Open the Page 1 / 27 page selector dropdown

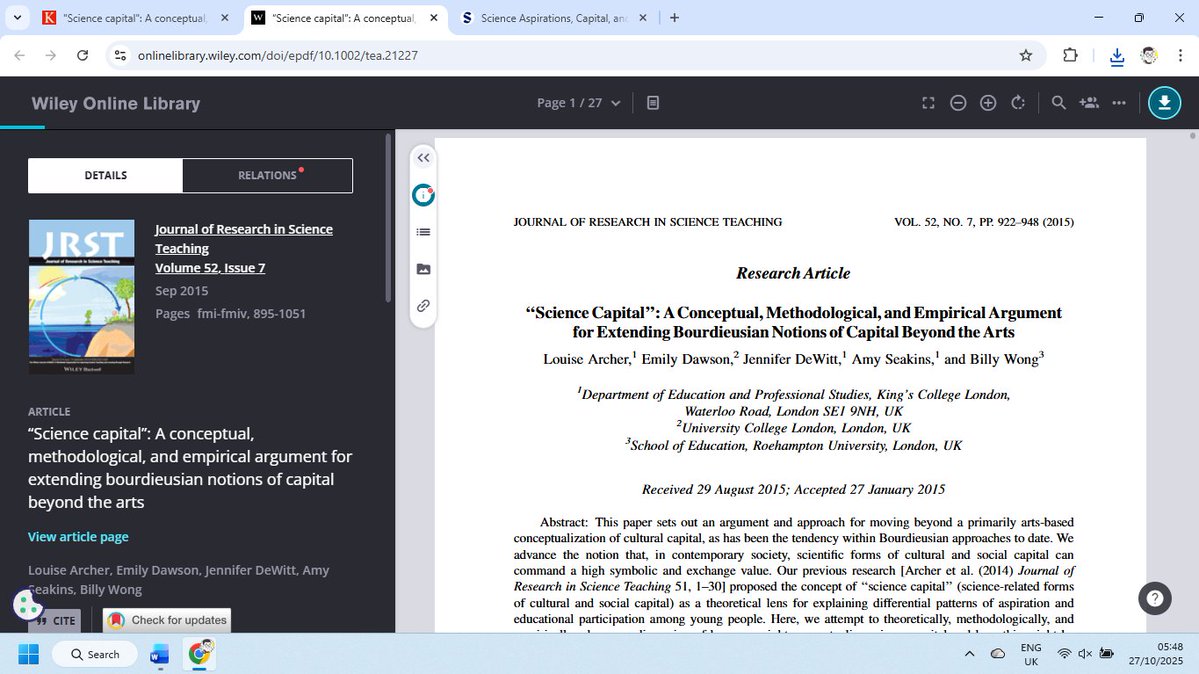pos(578,103)
